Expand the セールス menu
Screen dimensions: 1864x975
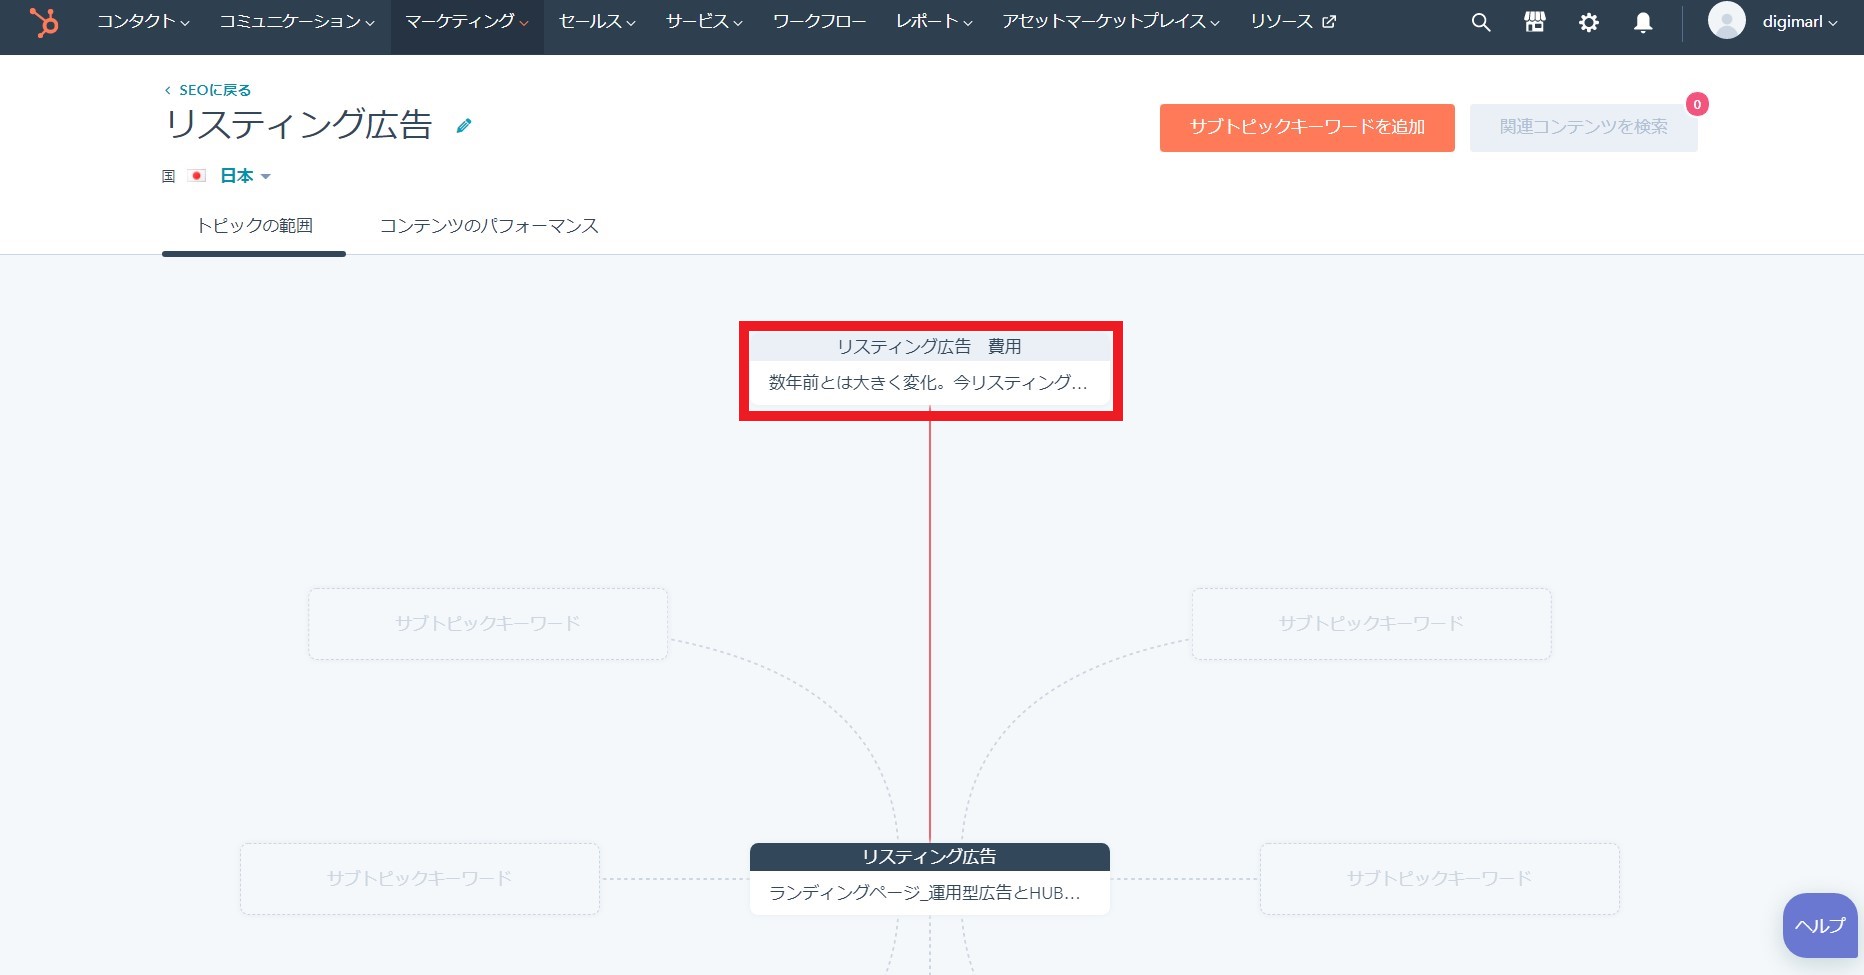pos(597,22)
